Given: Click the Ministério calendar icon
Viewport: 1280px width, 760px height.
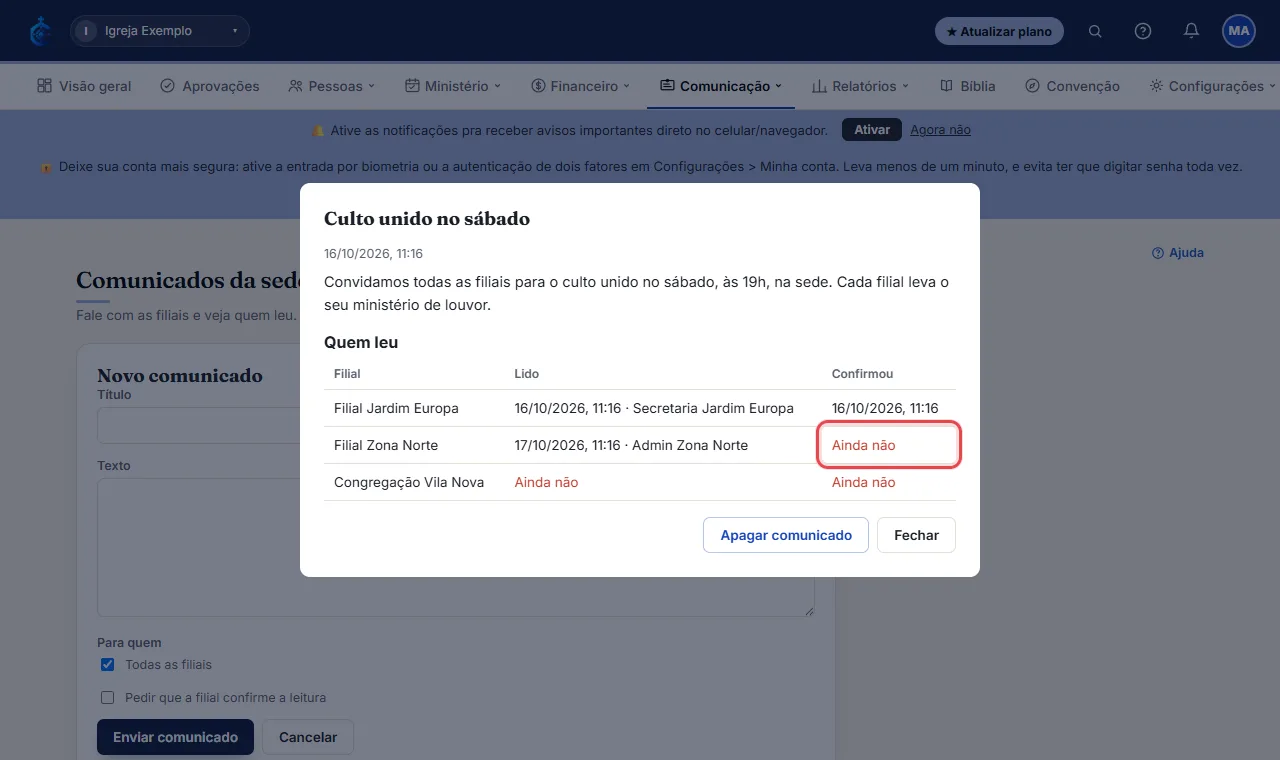Looking at the screenshot, I should tap(412, 86).
